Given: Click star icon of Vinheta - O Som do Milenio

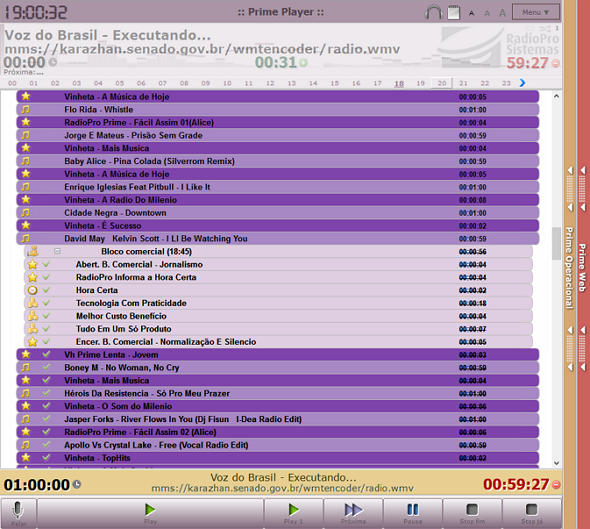Looking at the screenshot, I should pyautogui.click(x=26, y=406).
